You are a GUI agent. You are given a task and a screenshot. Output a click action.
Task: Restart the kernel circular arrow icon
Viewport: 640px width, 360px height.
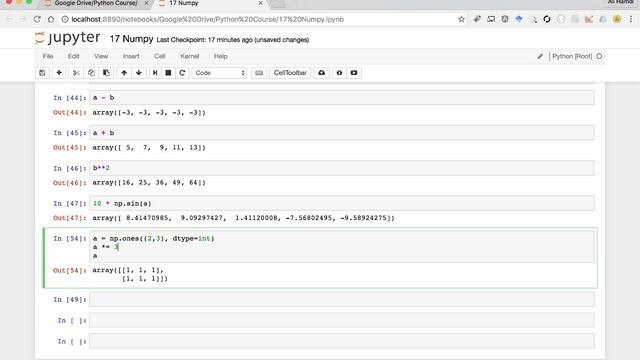point(182,73)
